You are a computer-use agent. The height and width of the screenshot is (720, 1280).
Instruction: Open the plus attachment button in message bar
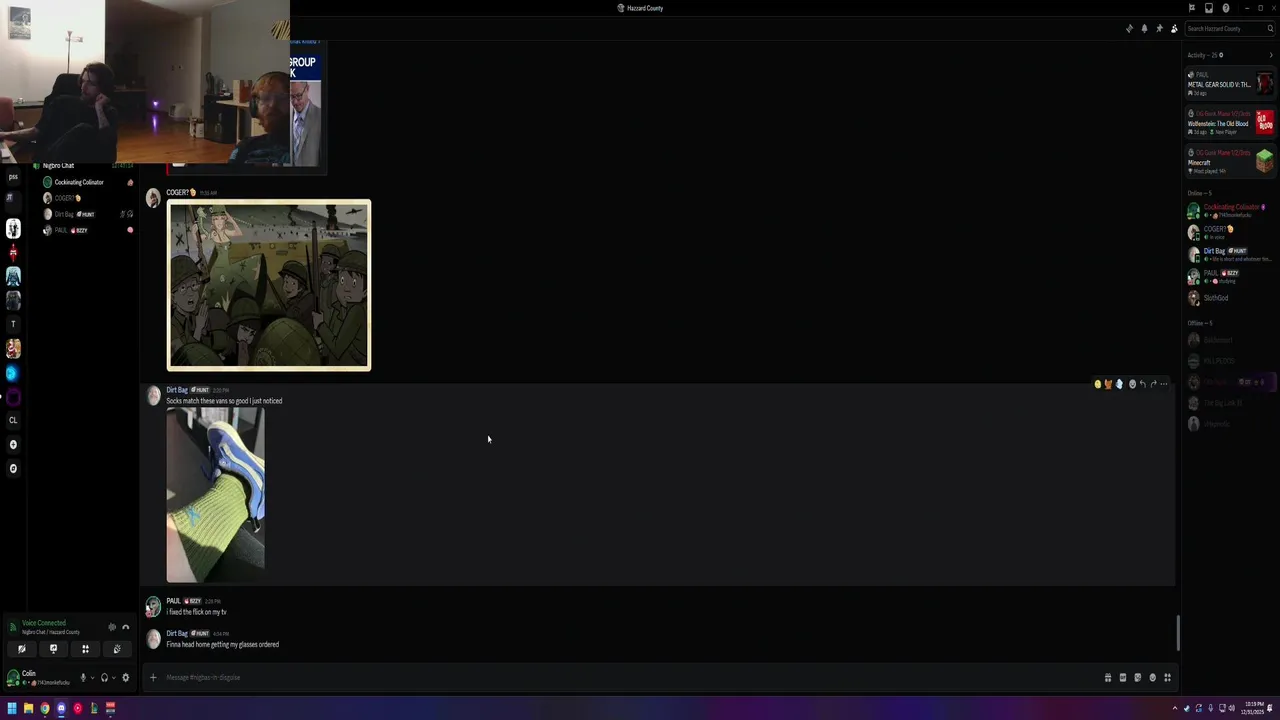[153, 678]
